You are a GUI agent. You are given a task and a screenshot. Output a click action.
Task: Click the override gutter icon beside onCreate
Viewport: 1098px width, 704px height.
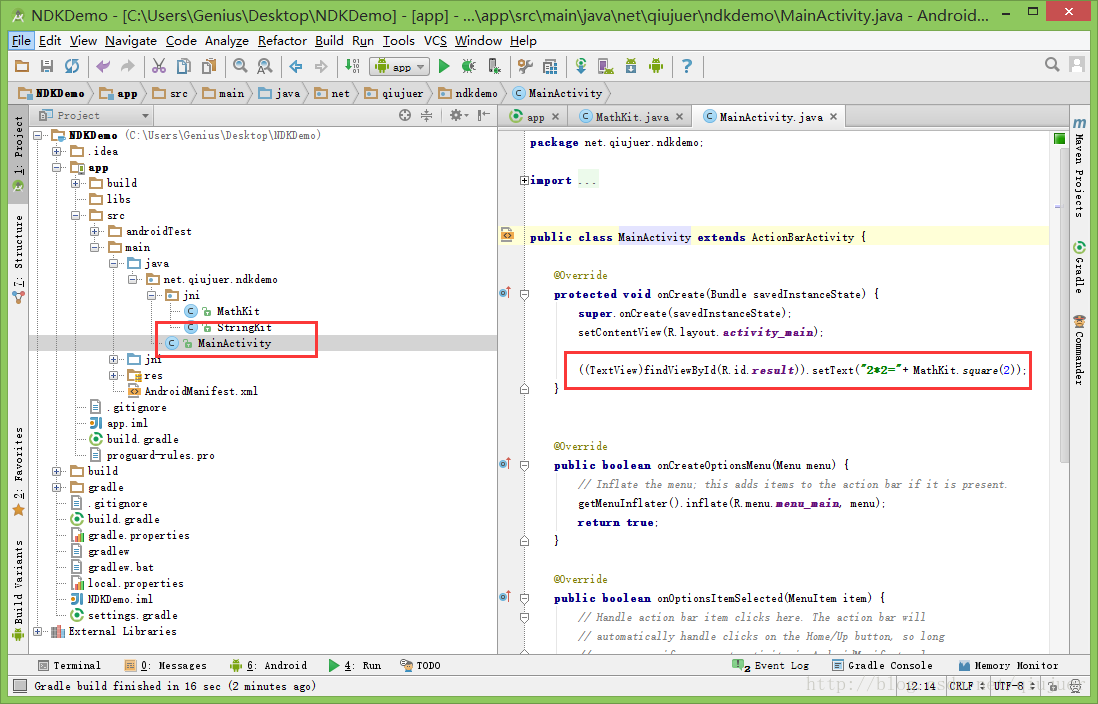pyautogui.click(x=505, y=293)
